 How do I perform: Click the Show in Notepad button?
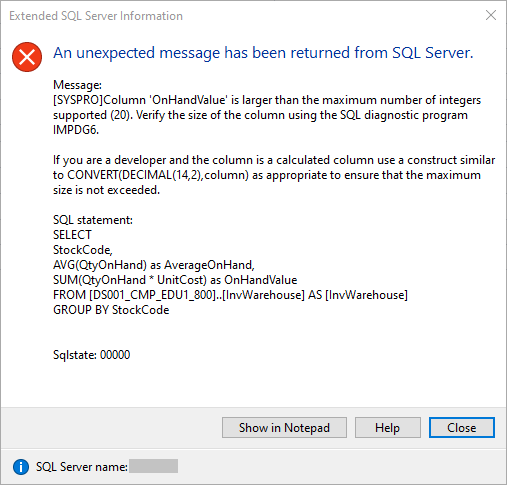point(284,427)
